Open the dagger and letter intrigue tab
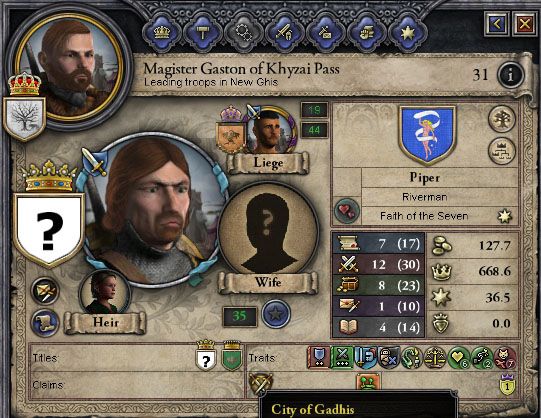 point(325,32)
